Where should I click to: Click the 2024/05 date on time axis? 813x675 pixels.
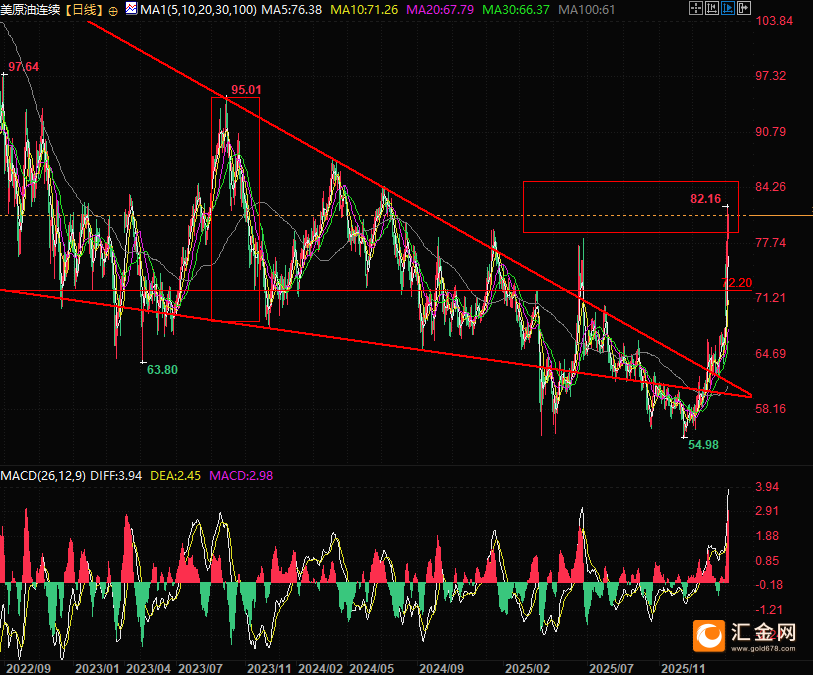point(372,668)
